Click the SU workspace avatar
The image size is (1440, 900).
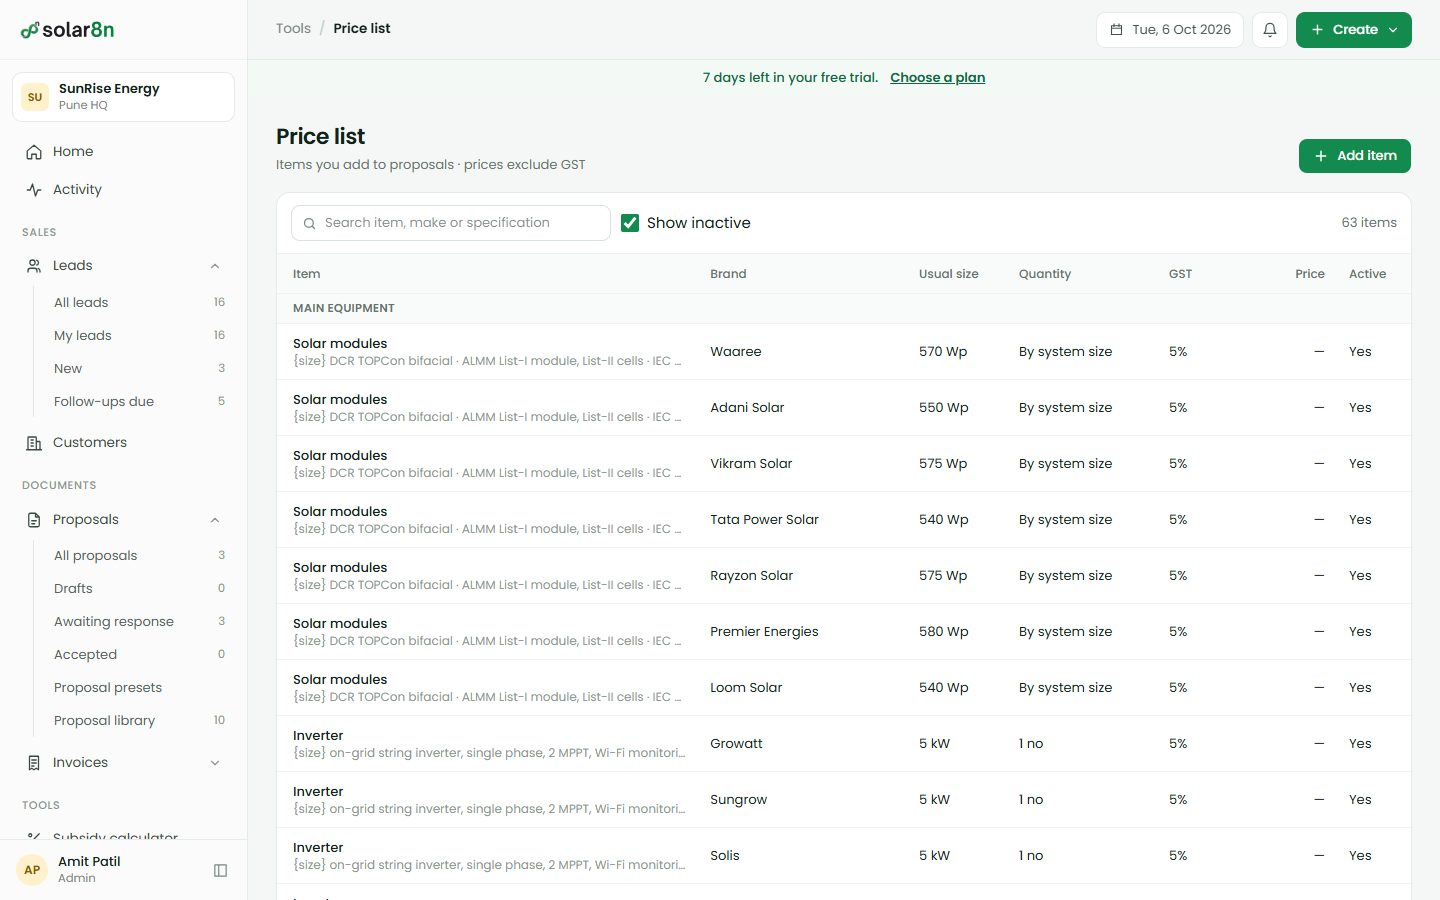coord(35,97)
